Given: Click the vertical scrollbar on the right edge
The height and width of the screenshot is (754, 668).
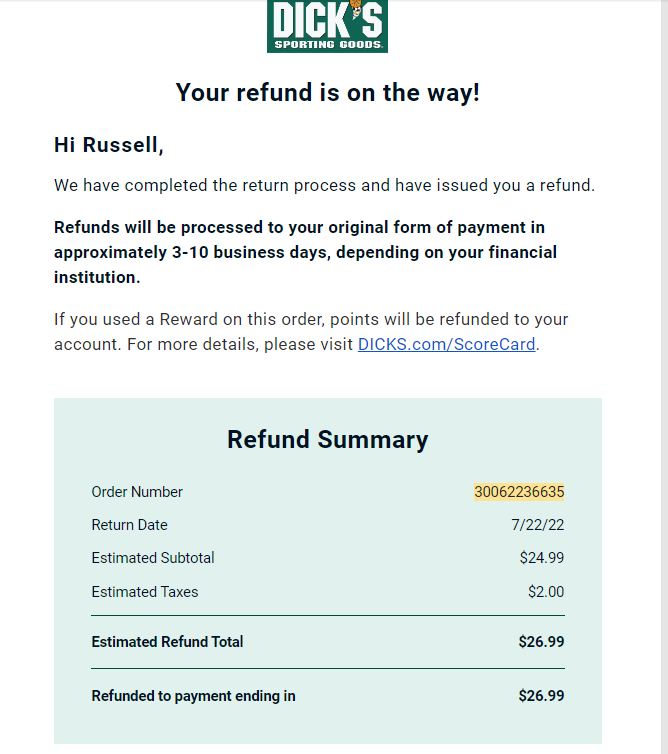Looking at the screenshot, I should (x=665, y=377).
